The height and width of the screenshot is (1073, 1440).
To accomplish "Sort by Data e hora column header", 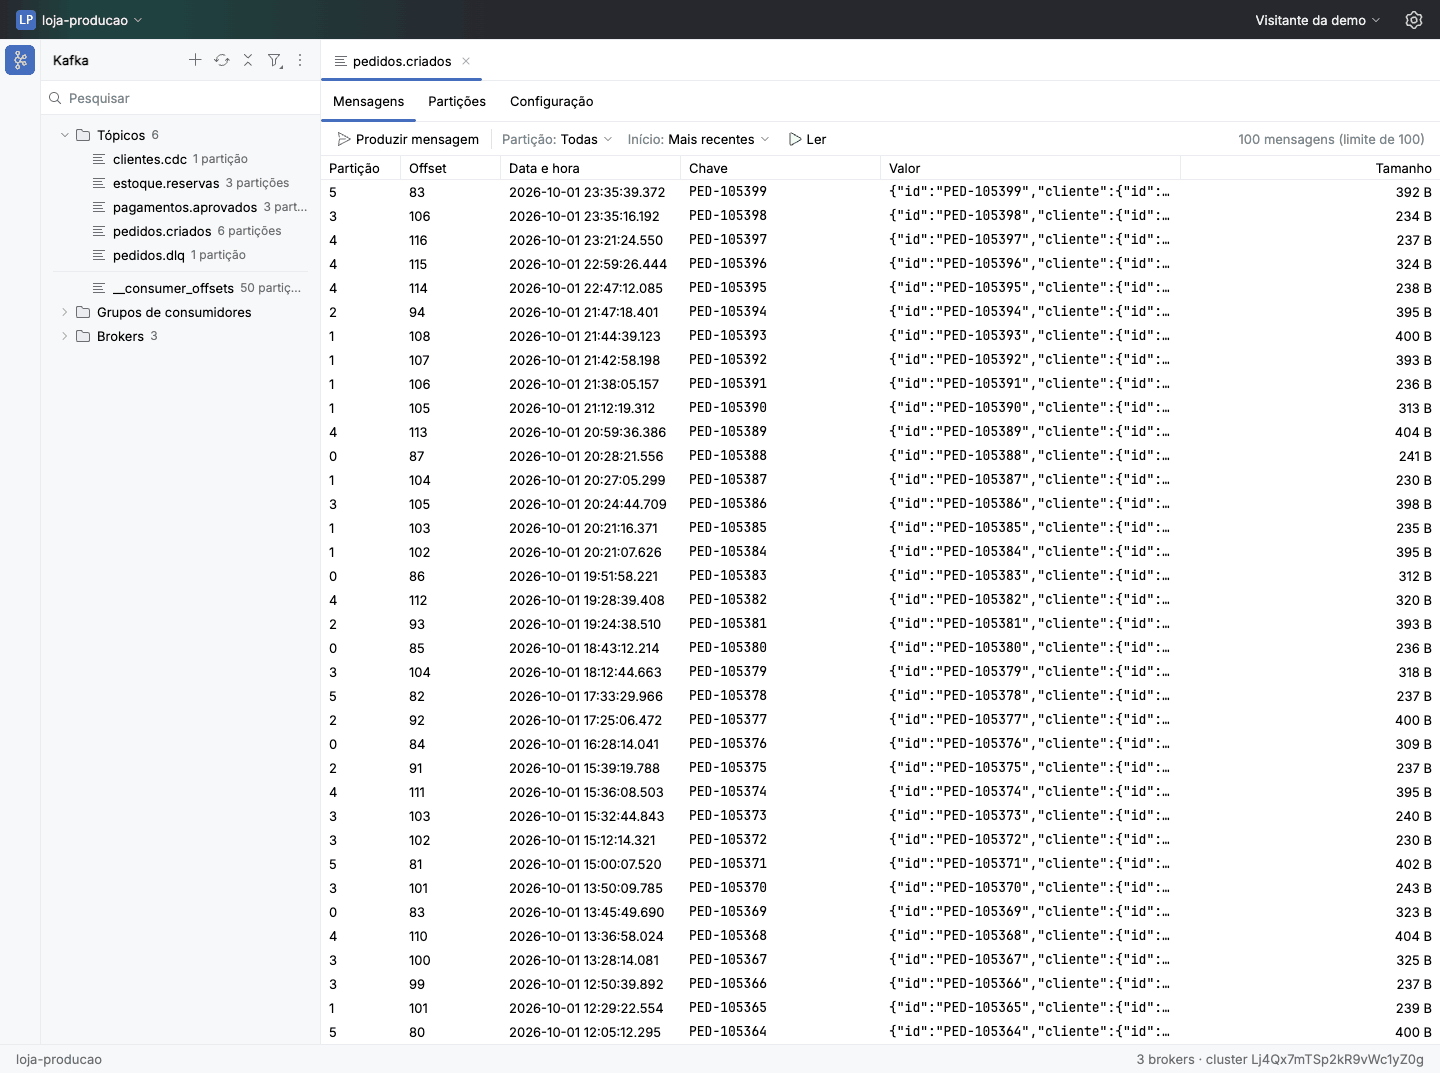I will coord(590,168).
